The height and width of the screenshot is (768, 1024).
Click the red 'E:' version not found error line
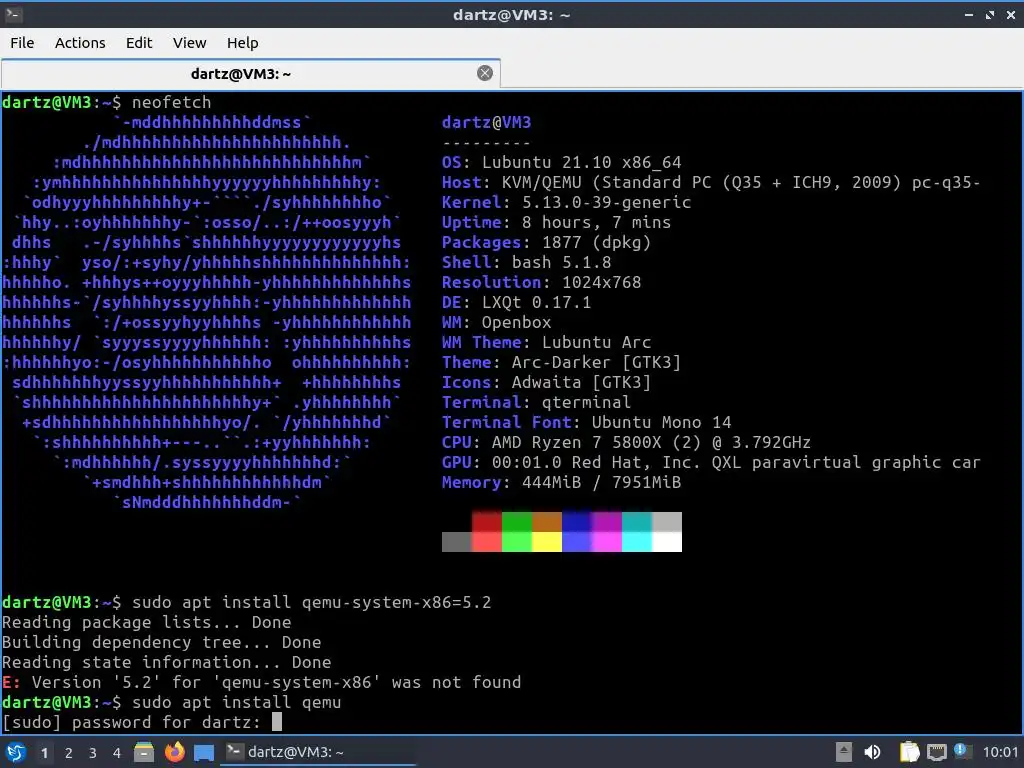pyautogui.click(x=262, y=682)
